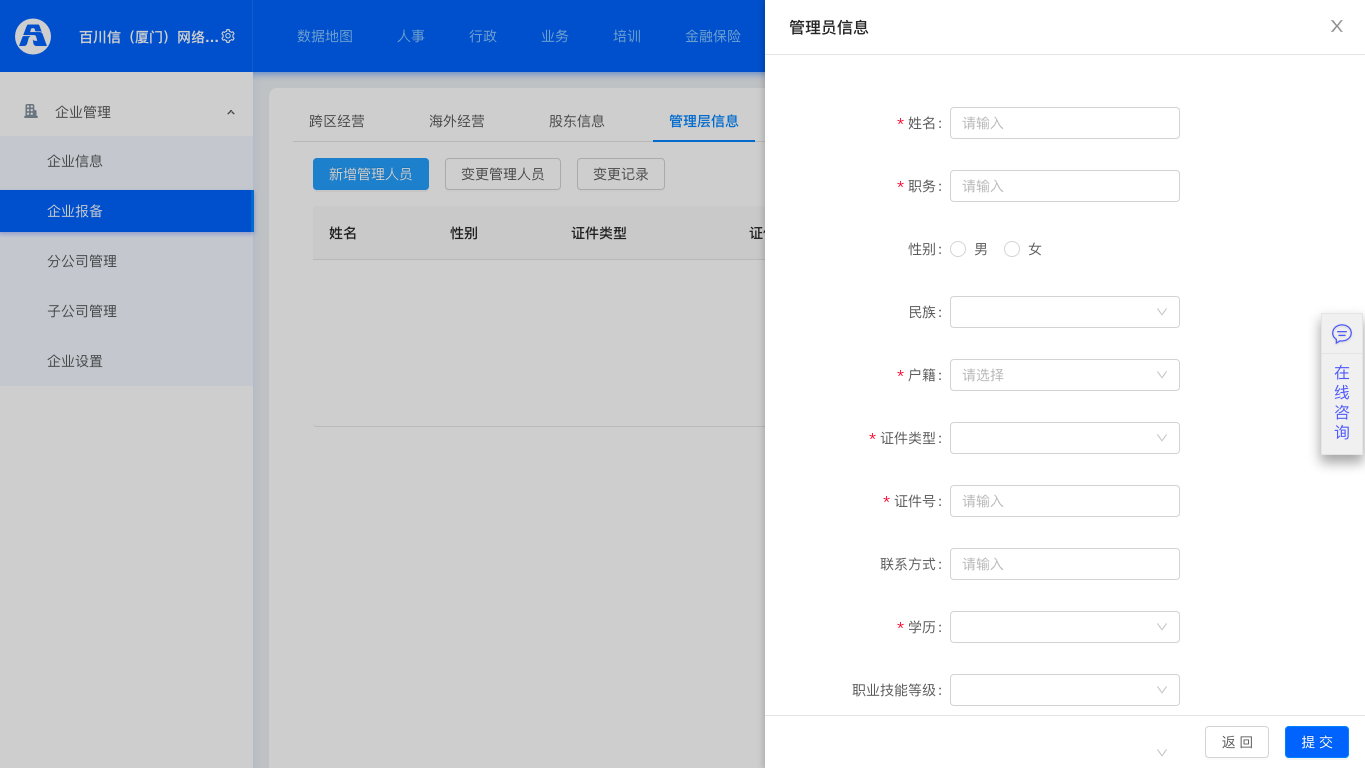
Task: Open the 职业技能等级 dropdown
Action: coord(1064,690)
